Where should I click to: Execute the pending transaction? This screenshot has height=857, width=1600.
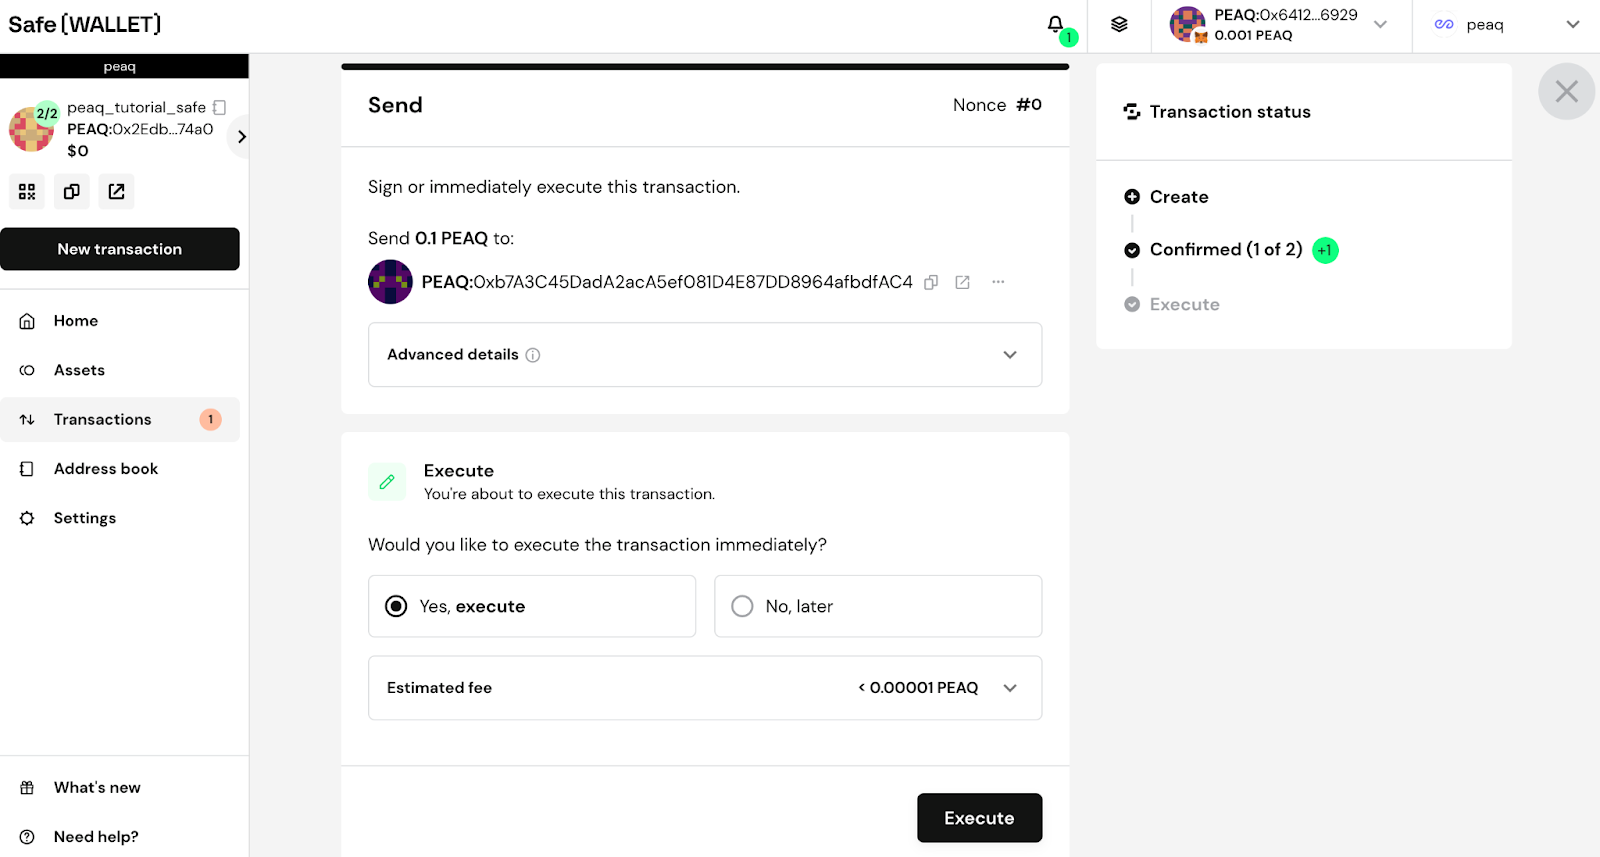pyautogui.click(x=978, y=817)
